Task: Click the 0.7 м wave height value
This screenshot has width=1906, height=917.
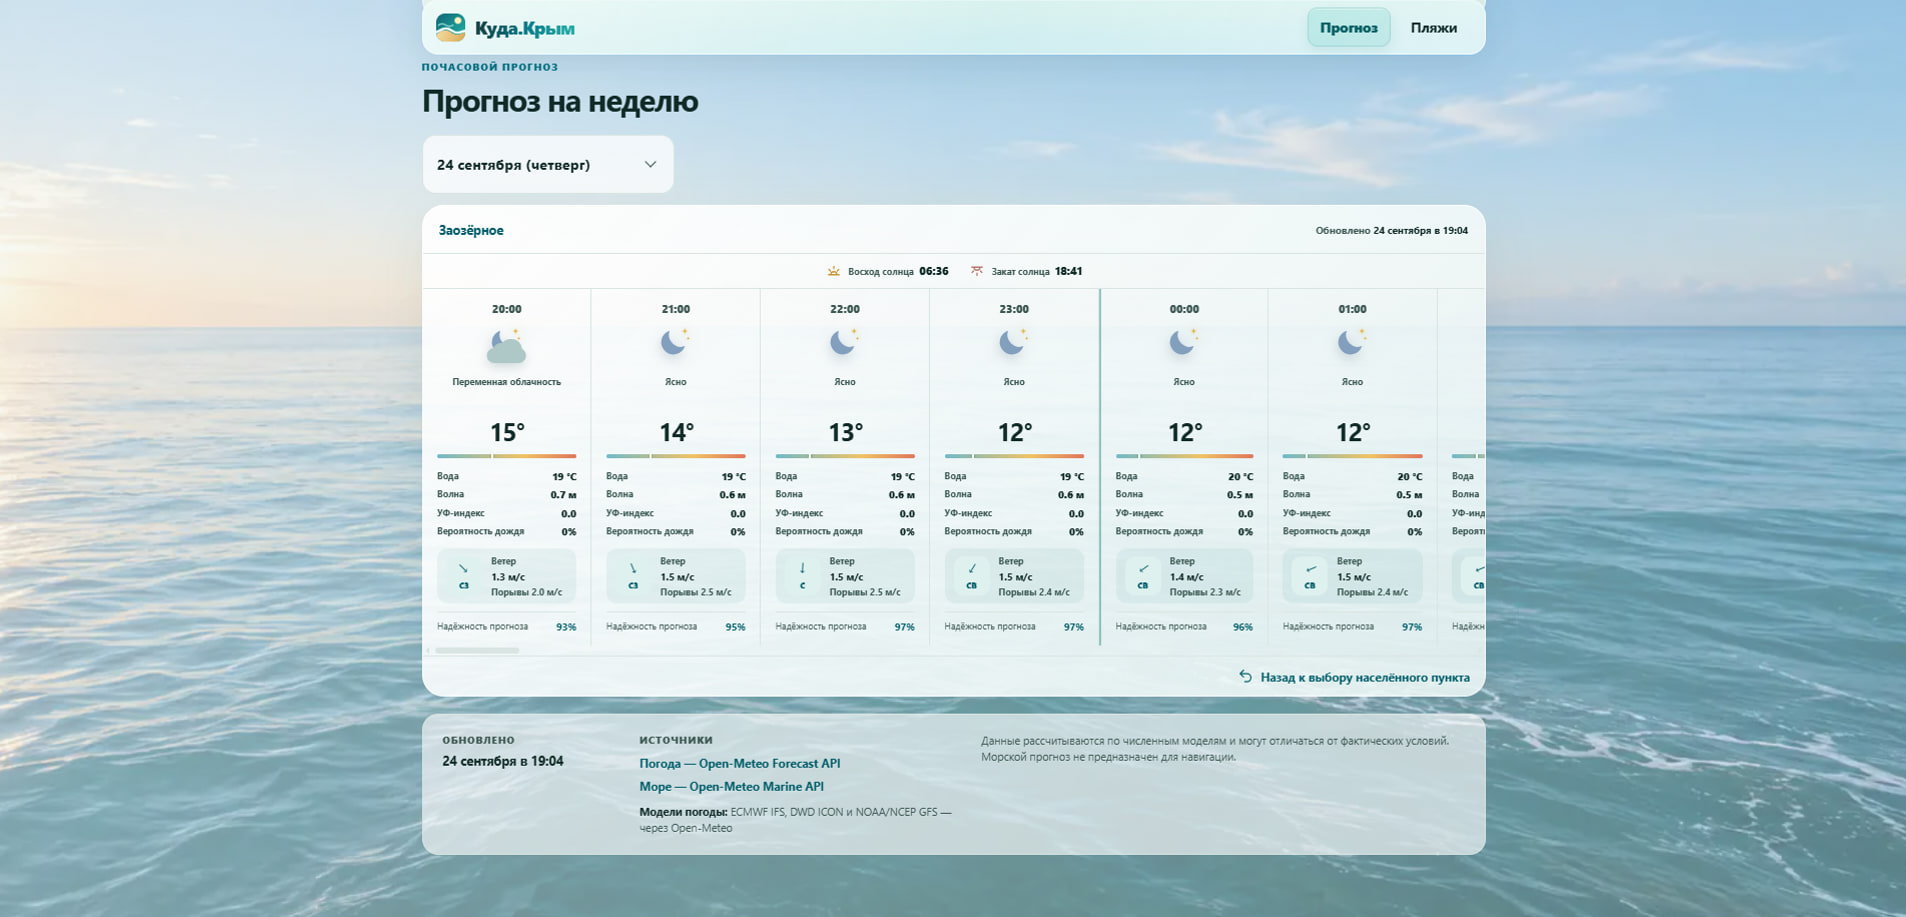Action: coord(563,494)
